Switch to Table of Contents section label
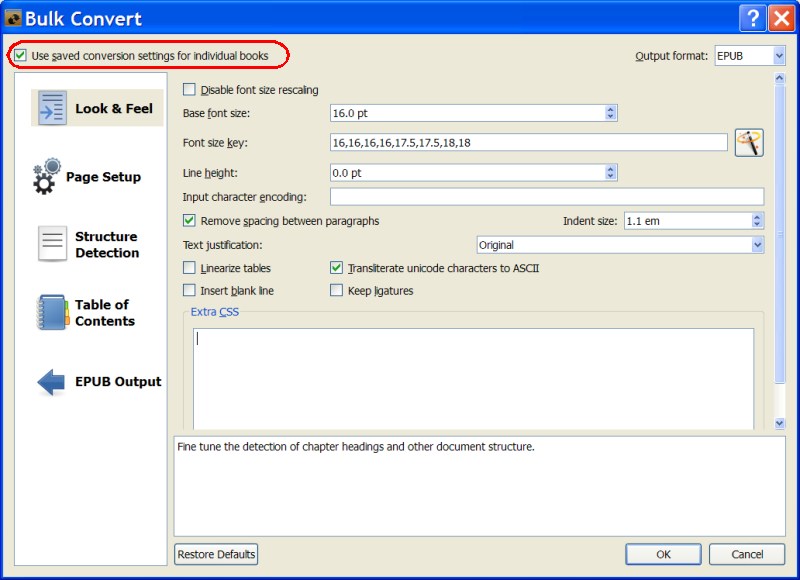 pos(105,312)
